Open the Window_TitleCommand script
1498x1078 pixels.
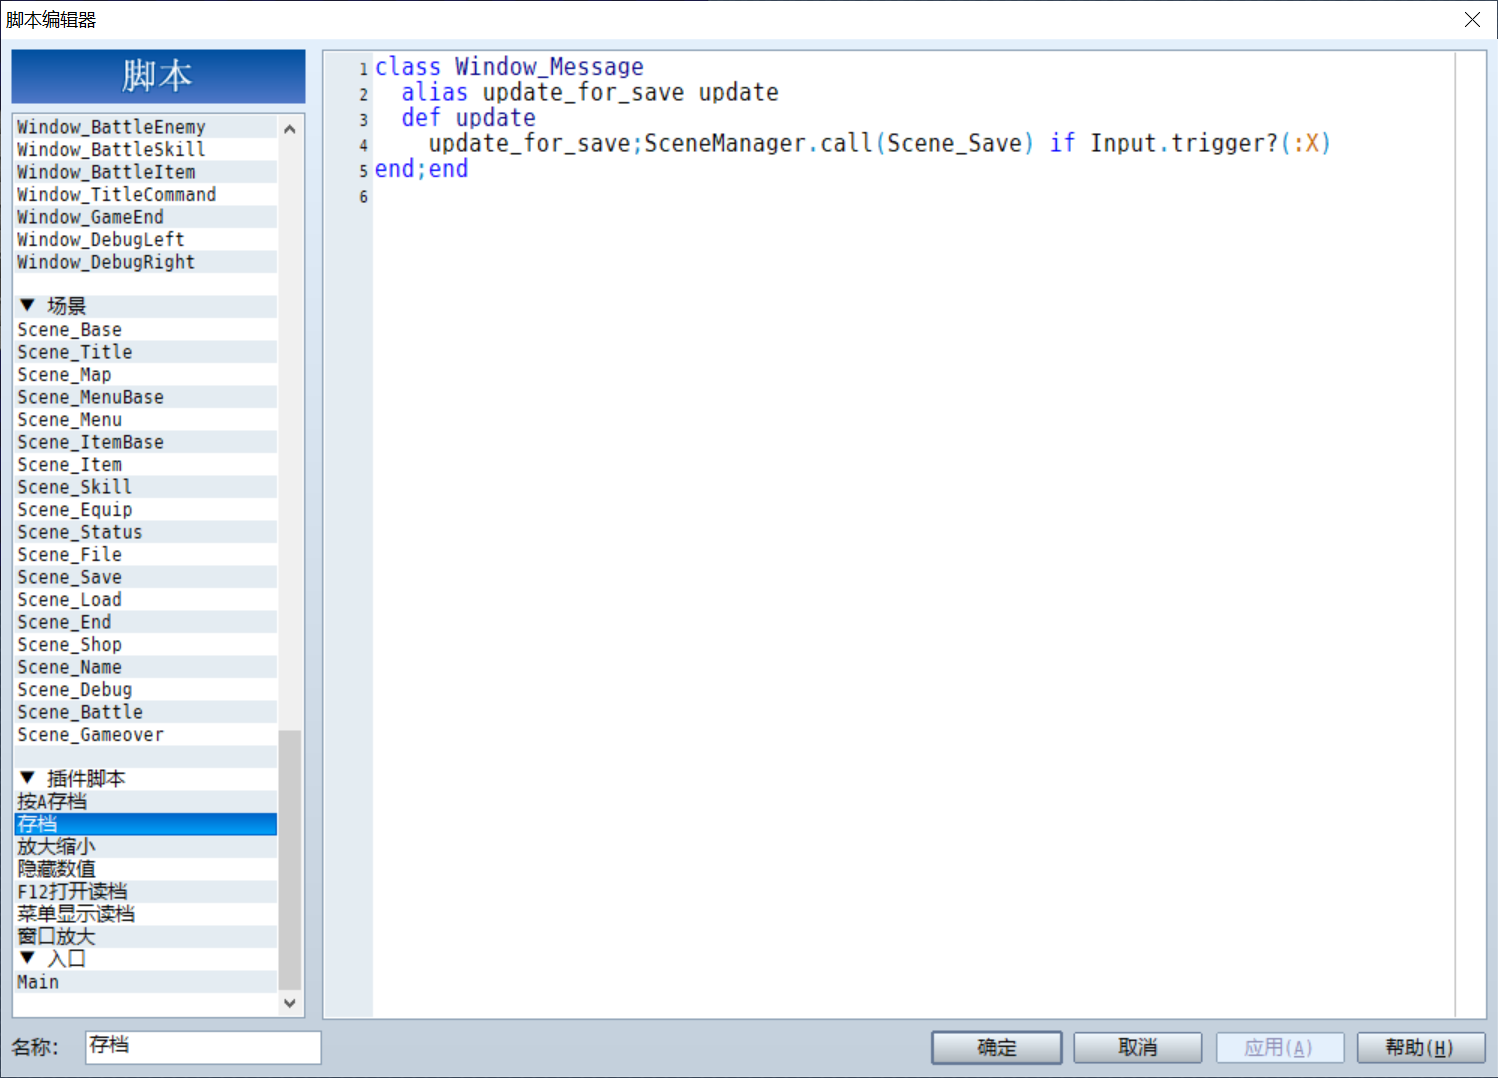click(x=146, y=194)
